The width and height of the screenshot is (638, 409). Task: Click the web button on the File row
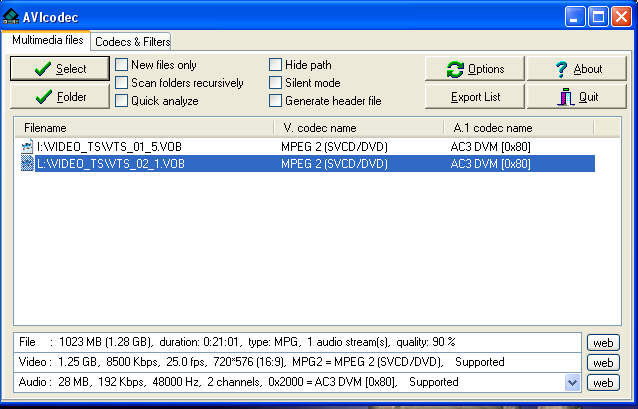point(603,343)
